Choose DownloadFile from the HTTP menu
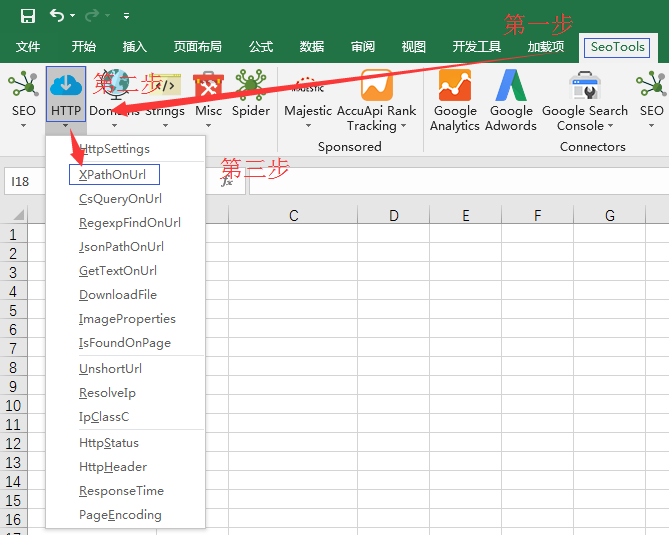 click(125, 295)
